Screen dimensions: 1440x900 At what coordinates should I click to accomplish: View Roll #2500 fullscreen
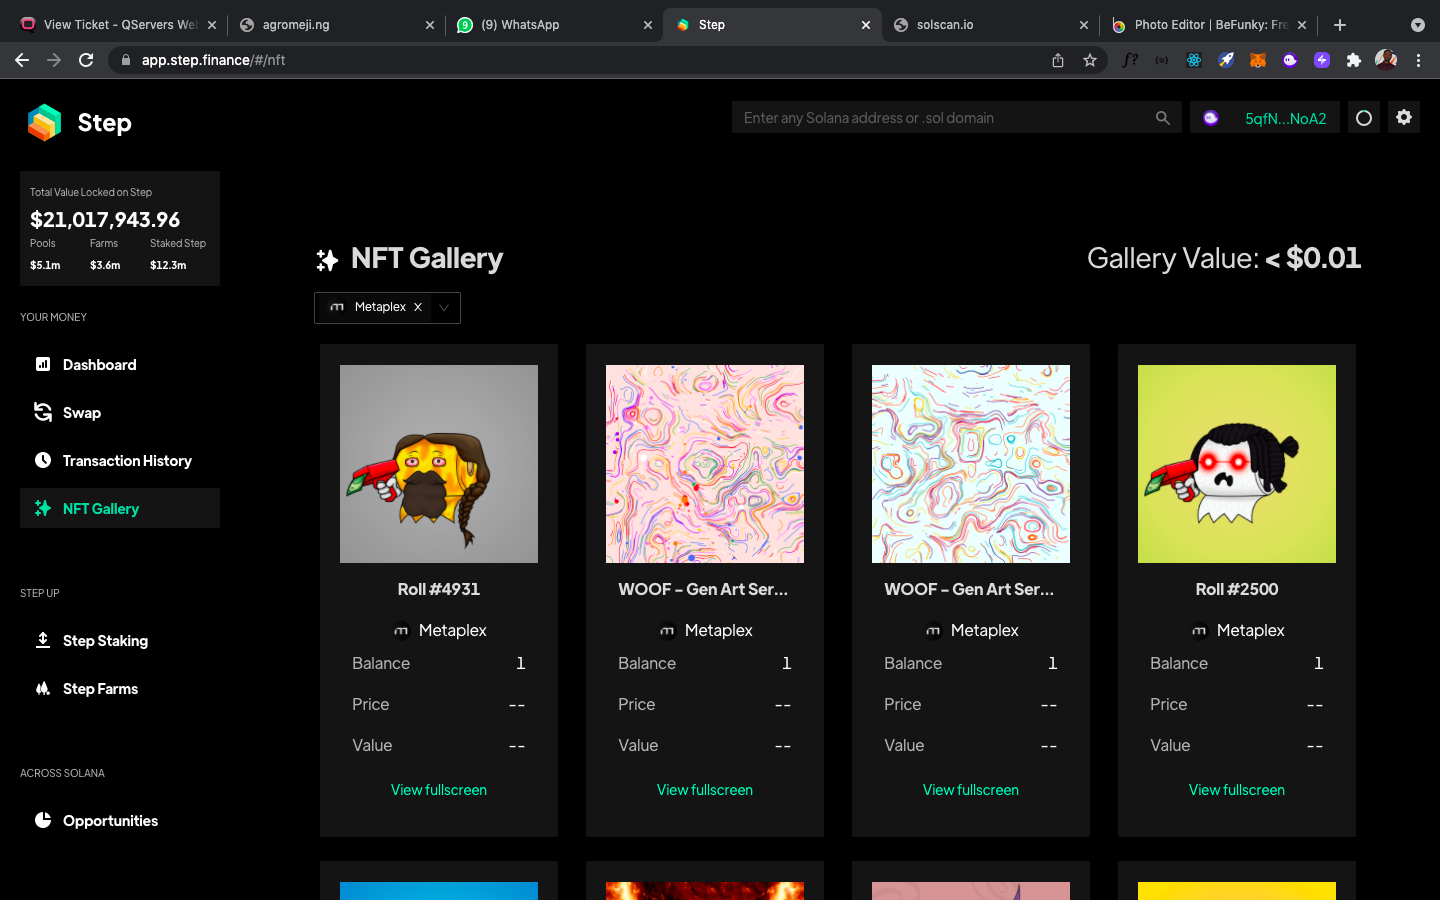tap(1237, 790)
